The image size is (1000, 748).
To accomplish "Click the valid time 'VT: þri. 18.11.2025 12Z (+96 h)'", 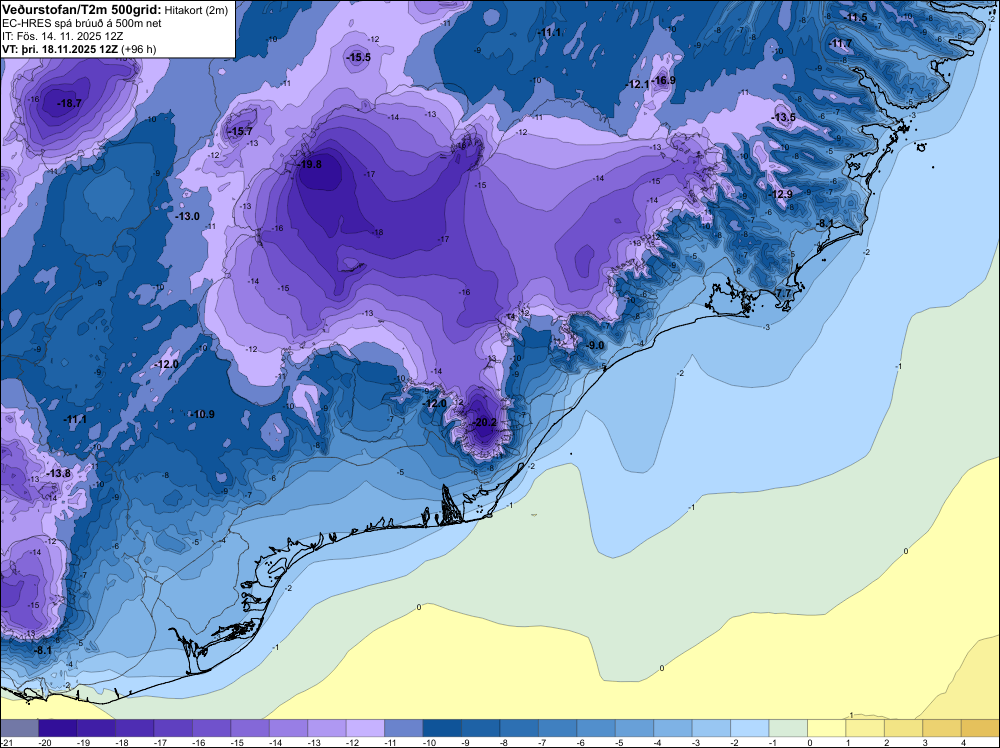I will pos(79,49).
